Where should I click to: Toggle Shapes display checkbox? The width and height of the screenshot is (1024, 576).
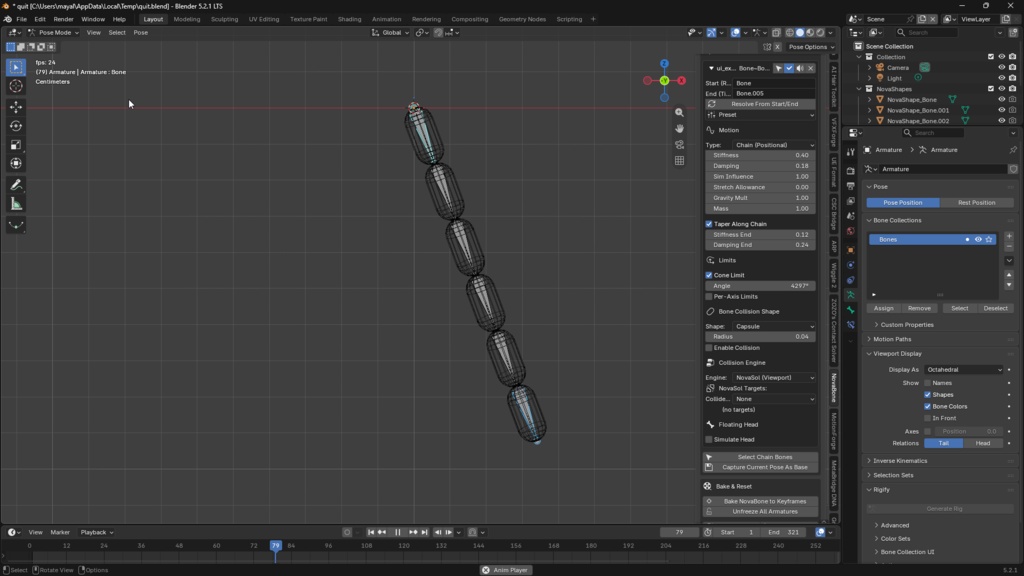(x=927, y=394)
